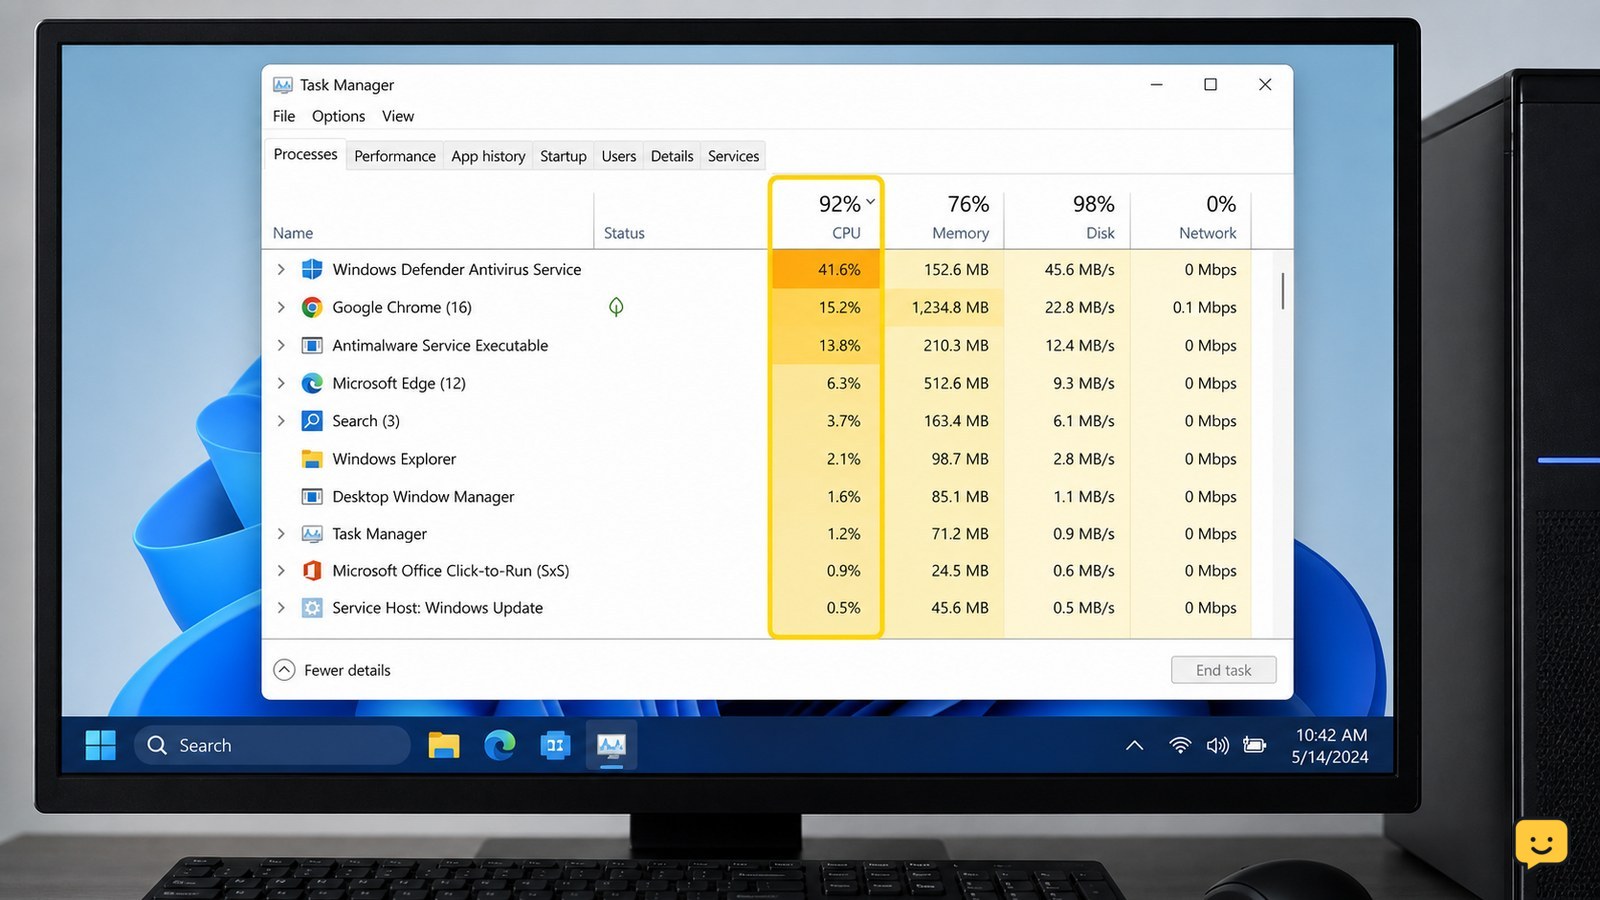The width and height of the screenshot is (1600, 900).
Task: Click the Windows Explorer folder icon in list
Action: [312, 459]
